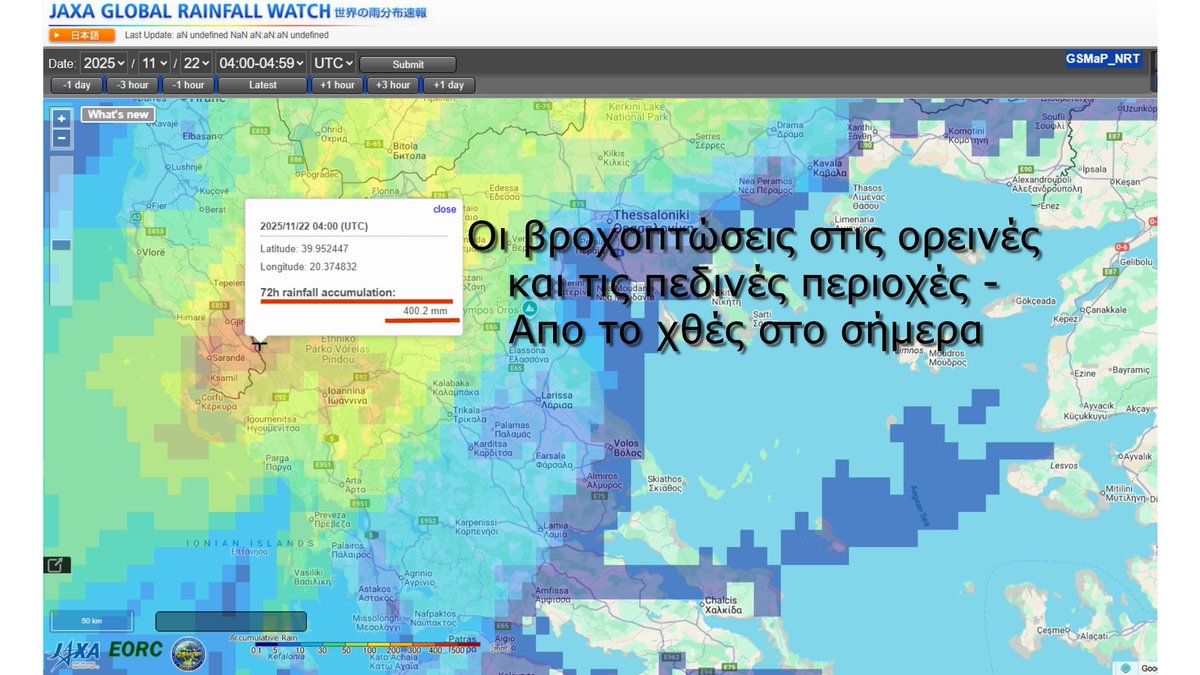Viewport: 1200px width, 675px height.
Task: Select the GSMaP_NRT product button
Action: 1105,59
